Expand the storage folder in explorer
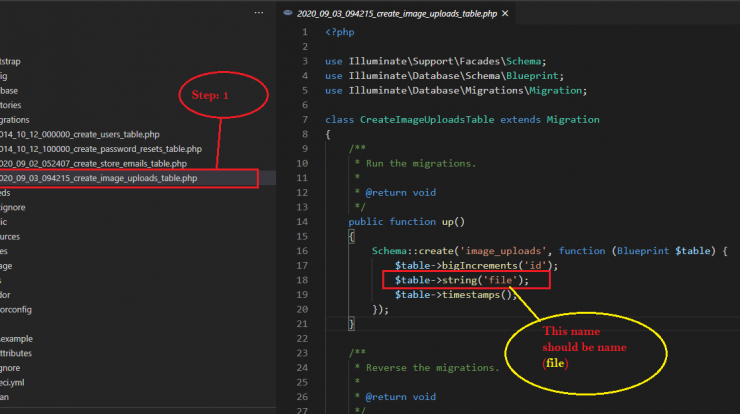Screen dimensions: 740x414 [6, 266]
